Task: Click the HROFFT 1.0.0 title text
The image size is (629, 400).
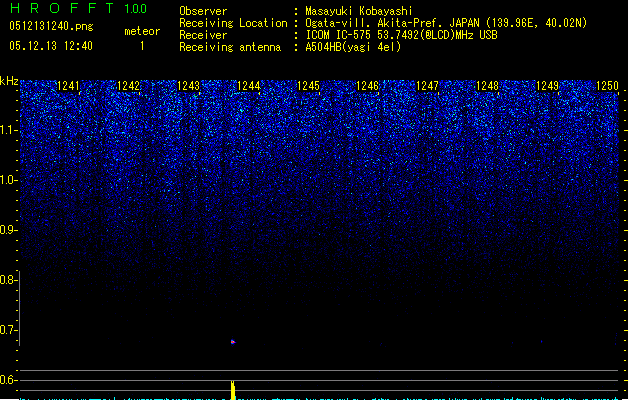Action: coord(78,8)
